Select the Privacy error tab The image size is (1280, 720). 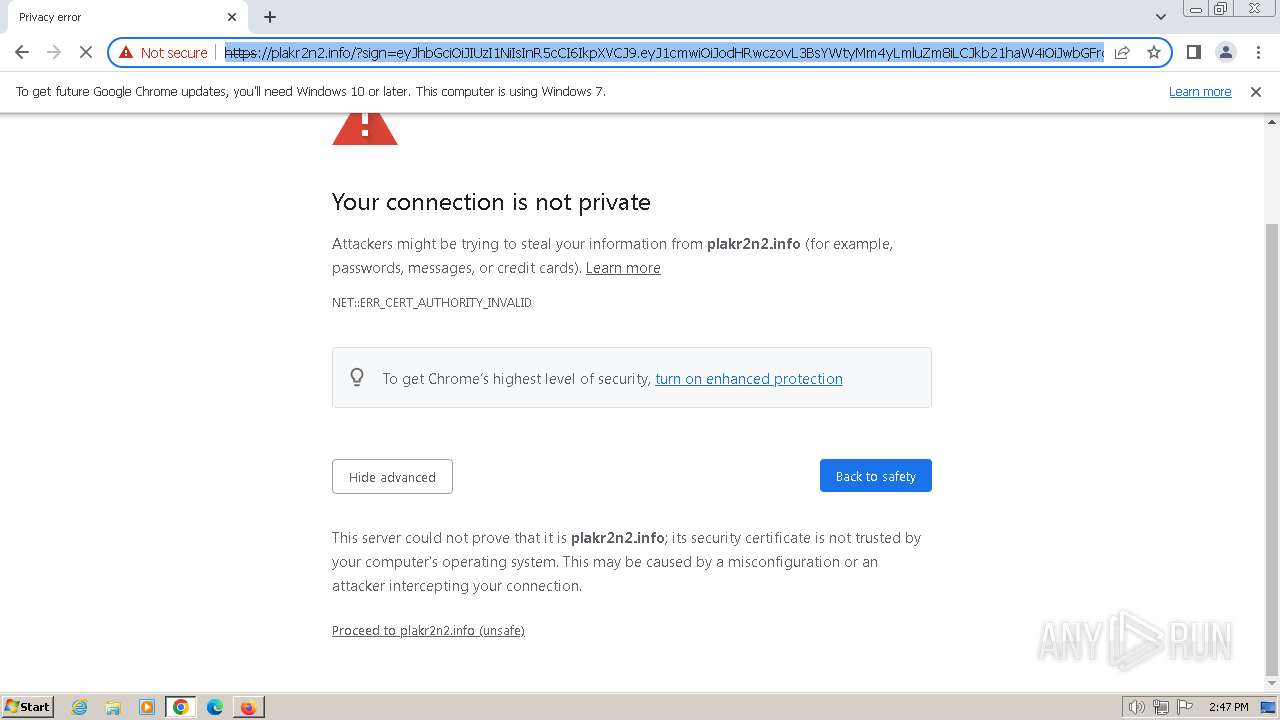coord(123,17)
